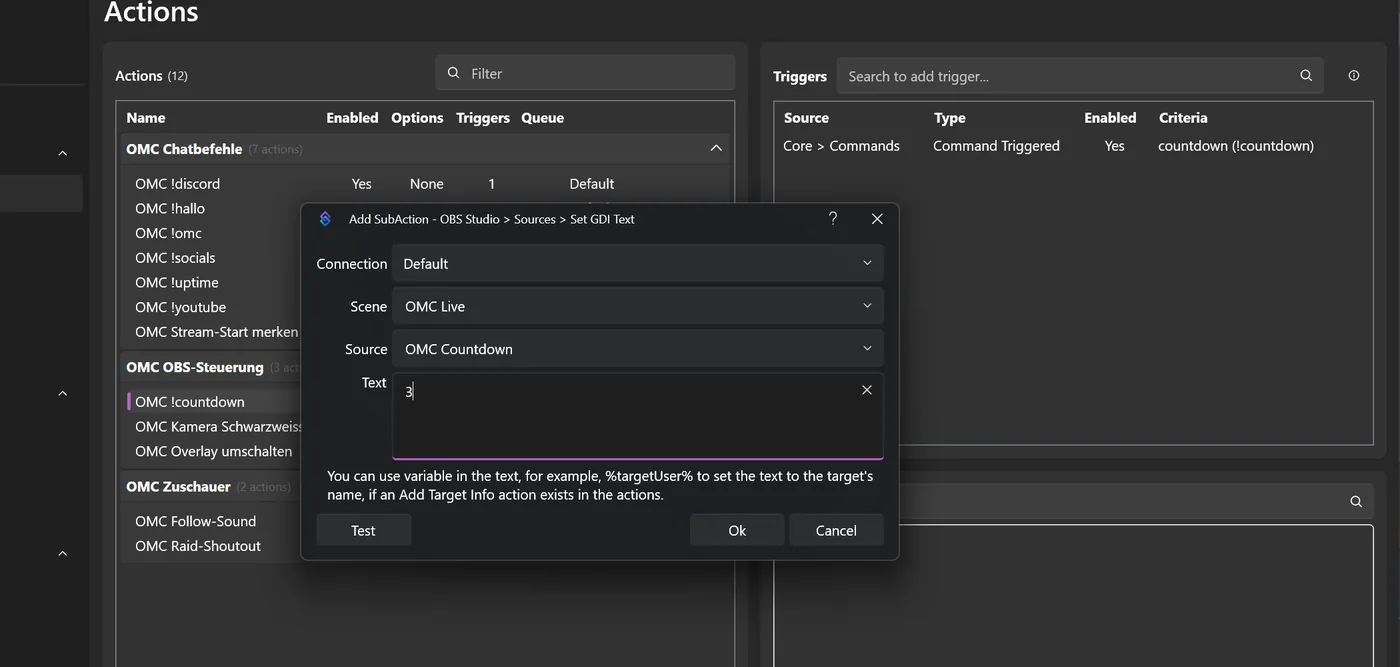Screen dimensions: 1400x667
Task: Select the OMC !youtube action
Action: tap(181, 307)
